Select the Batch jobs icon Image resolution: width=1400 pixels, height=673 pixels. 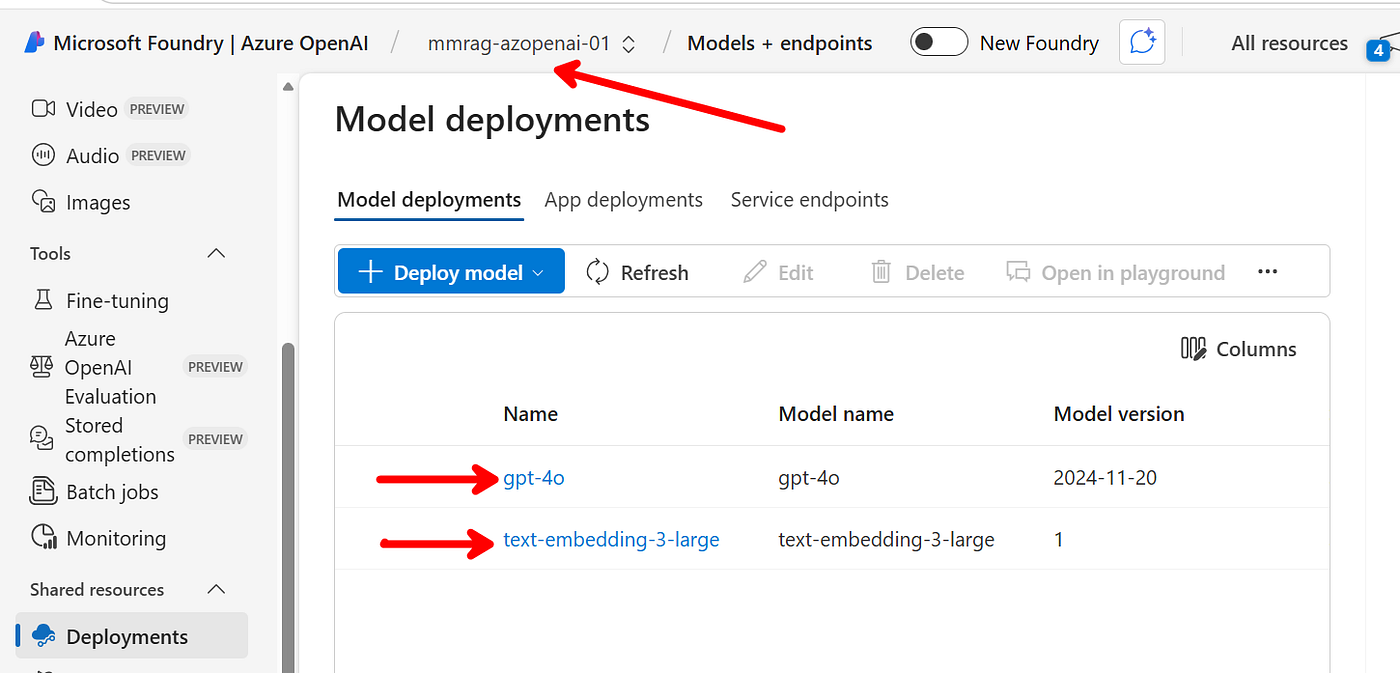pyautogui.click(x=43, y=491)
